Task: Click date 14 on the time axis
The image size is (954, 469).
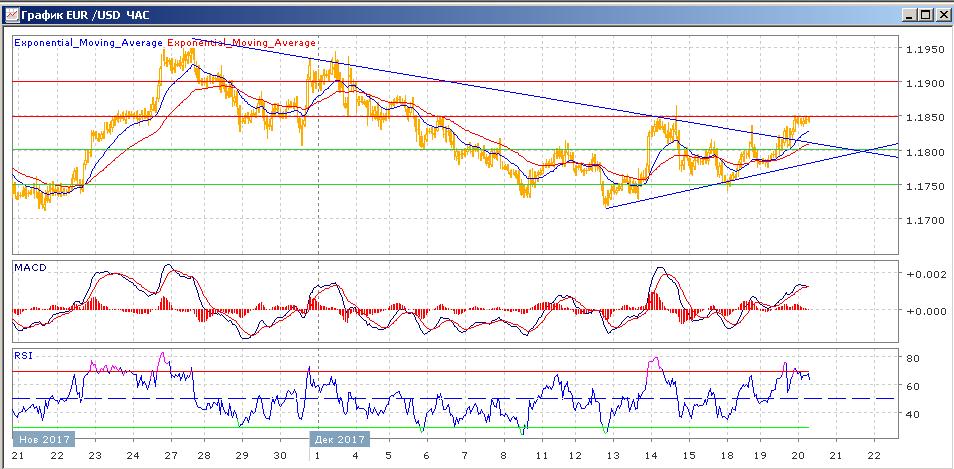Action: coord(650,456)
